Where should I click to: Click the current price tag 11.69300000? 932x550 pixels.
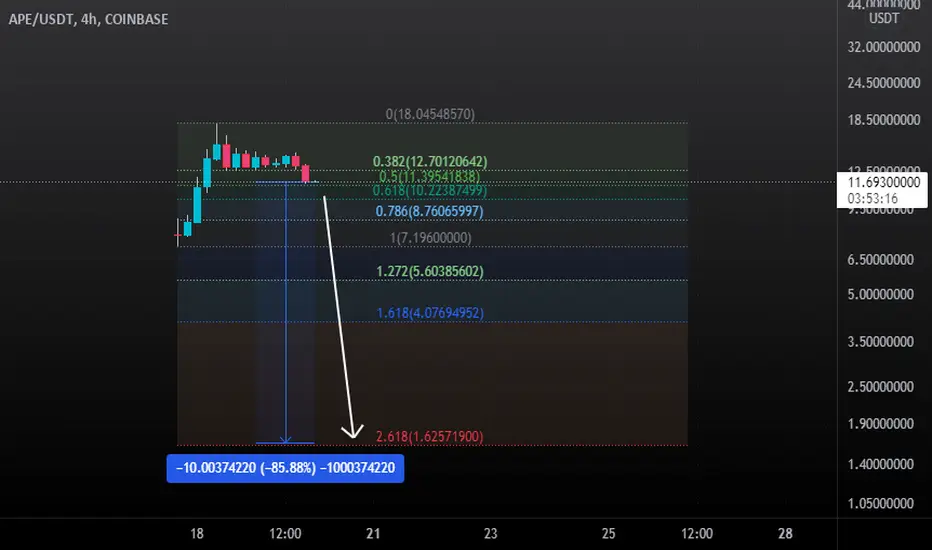[883, 182]
